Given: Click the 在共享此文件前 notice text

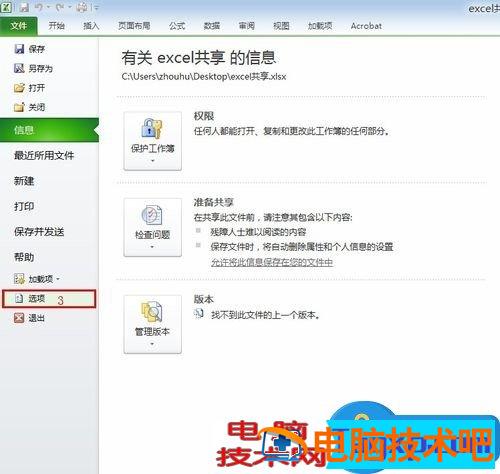Looking at the screenshot, I should [x=273, y=217].
